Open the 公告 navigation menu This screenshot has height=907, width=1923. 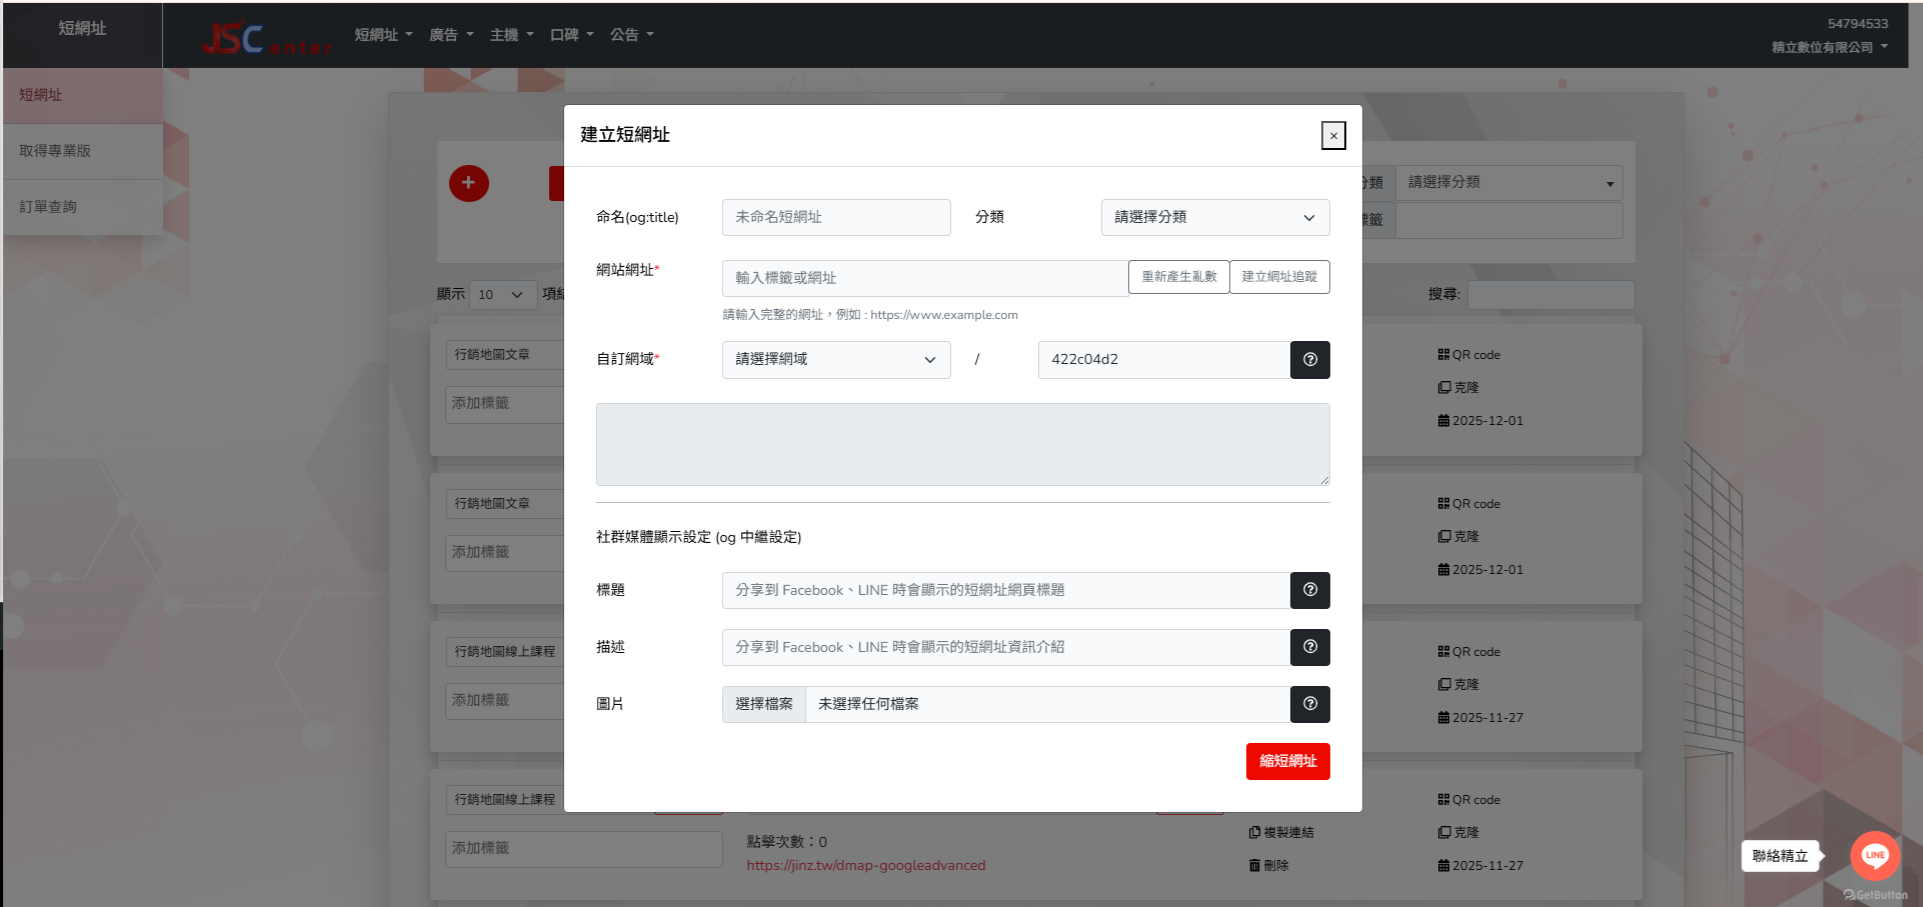[x=631, y=35]
